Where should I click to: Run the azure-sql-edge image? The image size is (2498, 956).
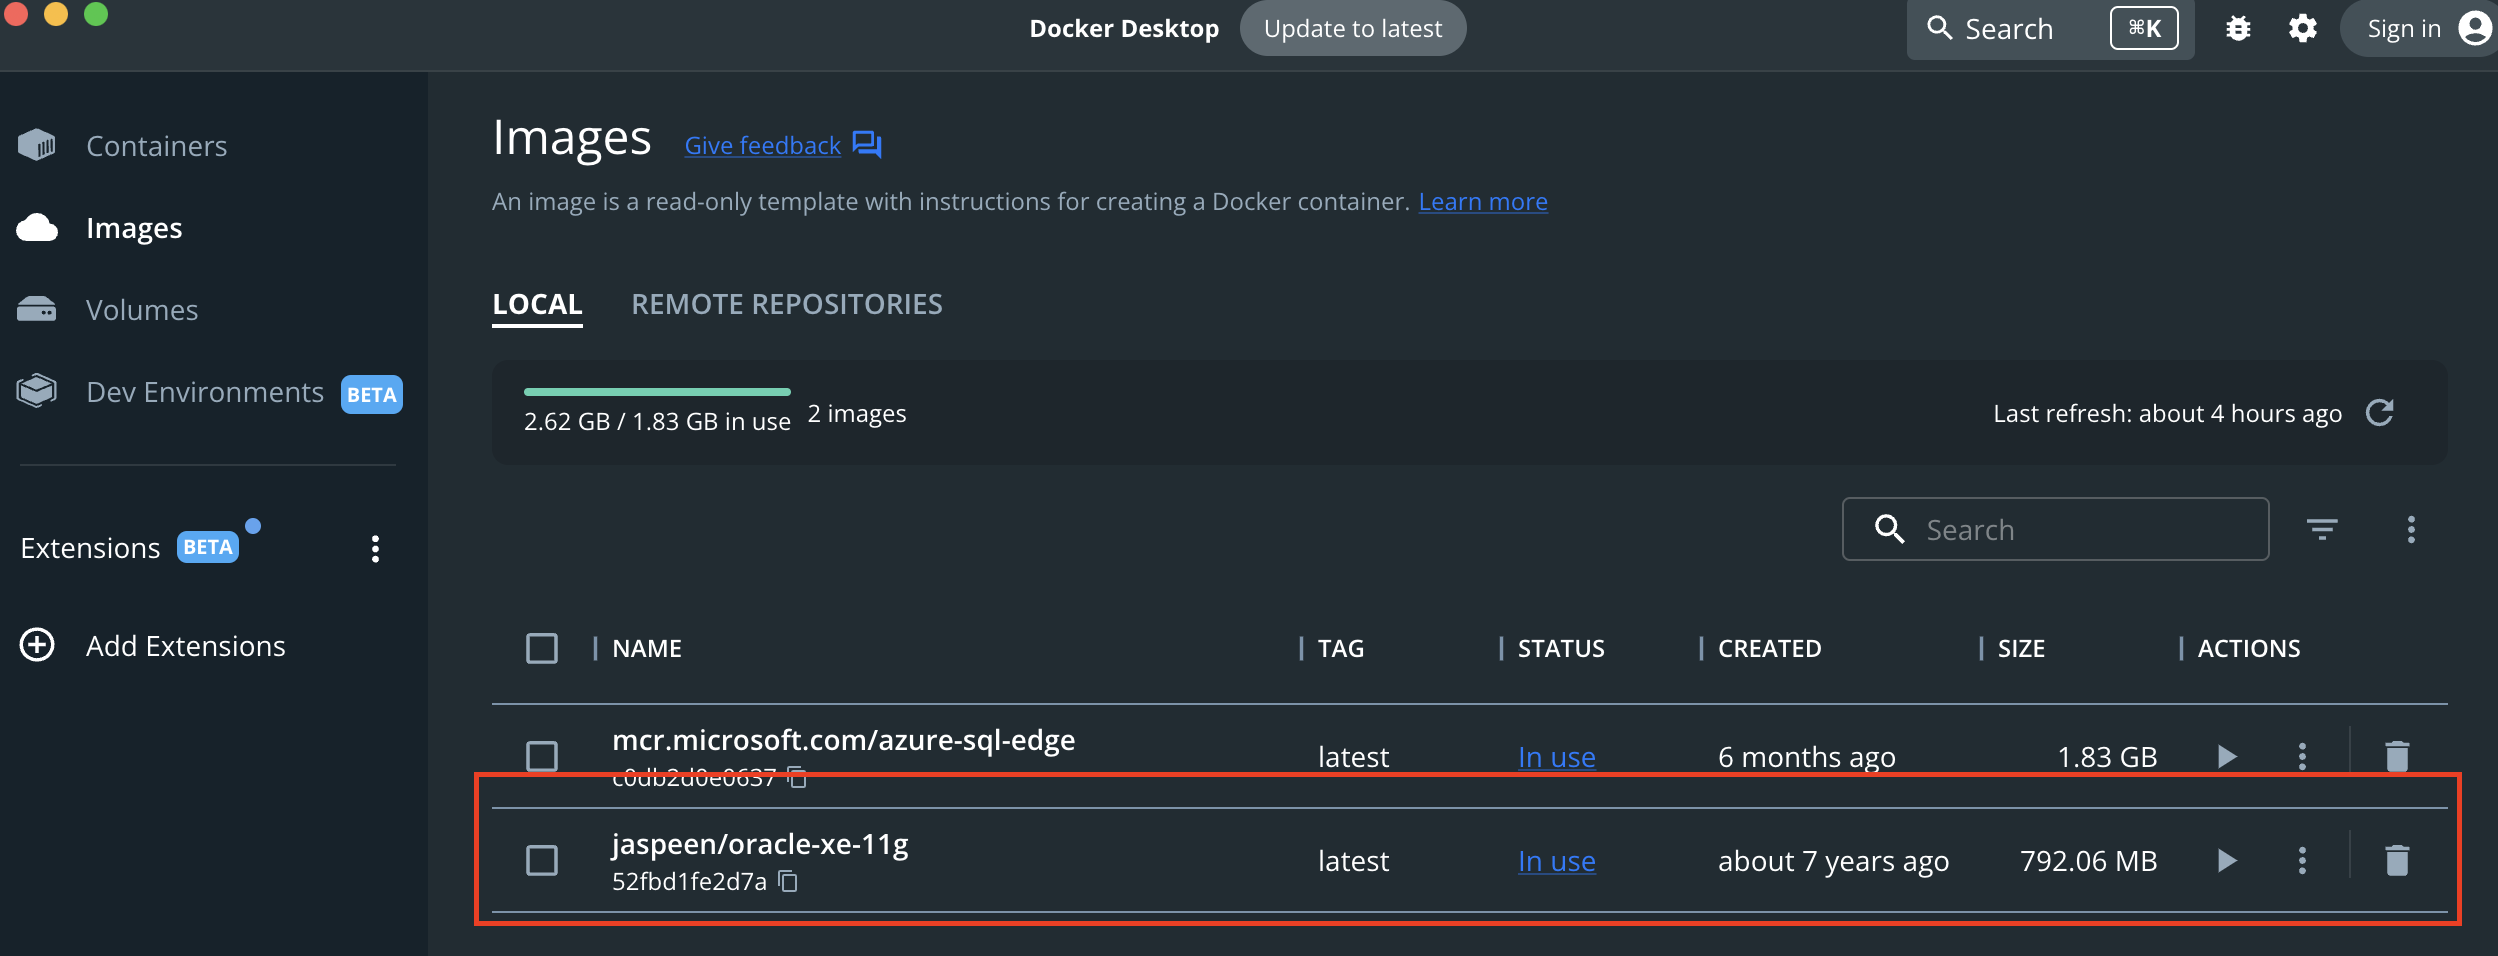[2227, 756]
